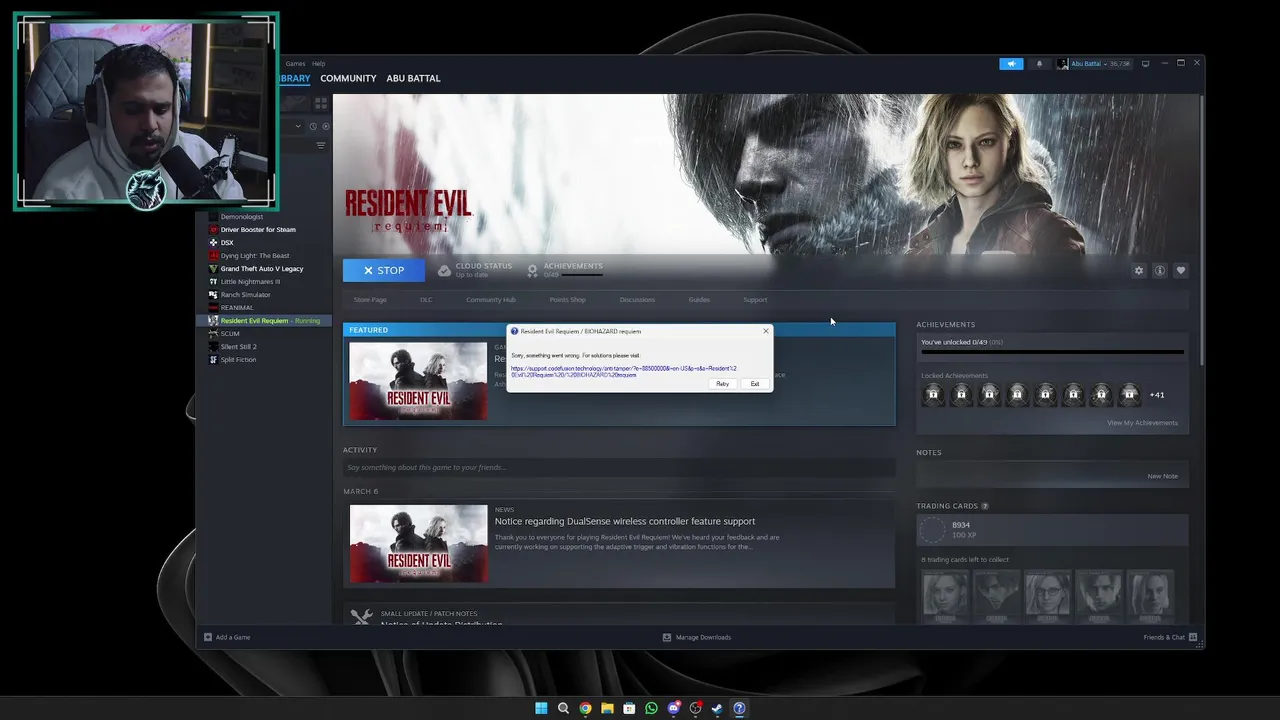Select SCUM in library list

click(230, 334)
